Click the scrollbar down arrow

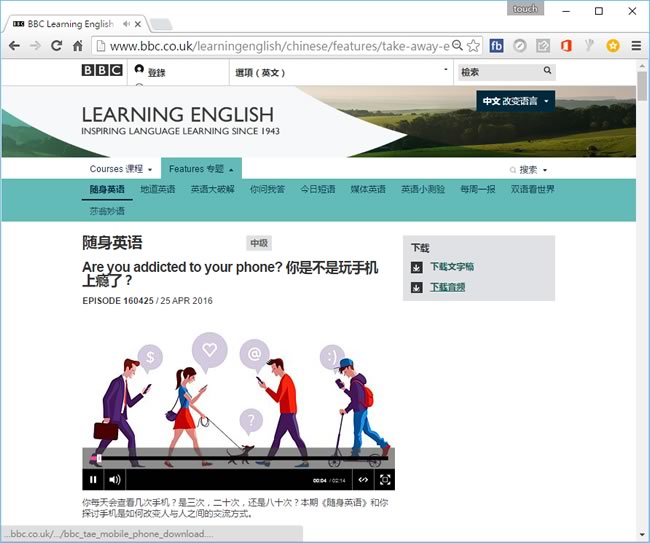(643, 534)
